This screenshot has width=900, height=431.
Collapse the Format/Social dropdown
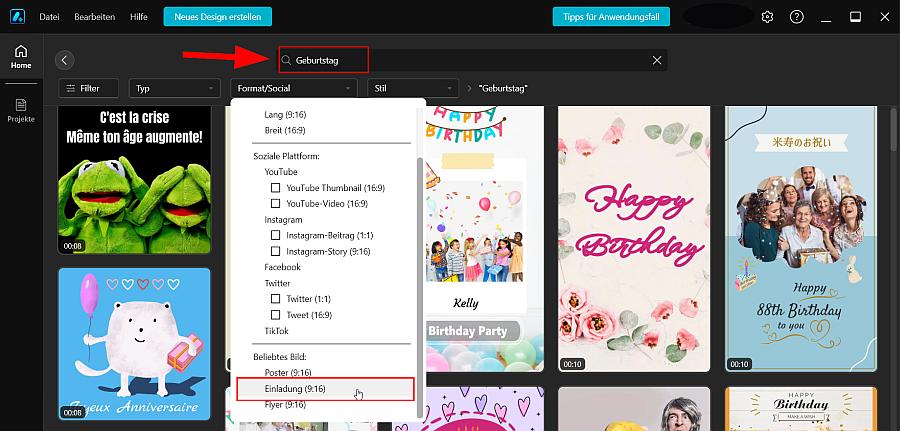tap(294, 88)
